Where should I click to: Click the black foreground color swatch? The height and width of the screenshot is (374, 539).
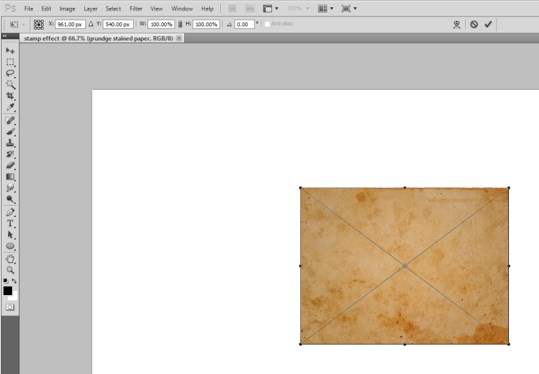(8, 291)
